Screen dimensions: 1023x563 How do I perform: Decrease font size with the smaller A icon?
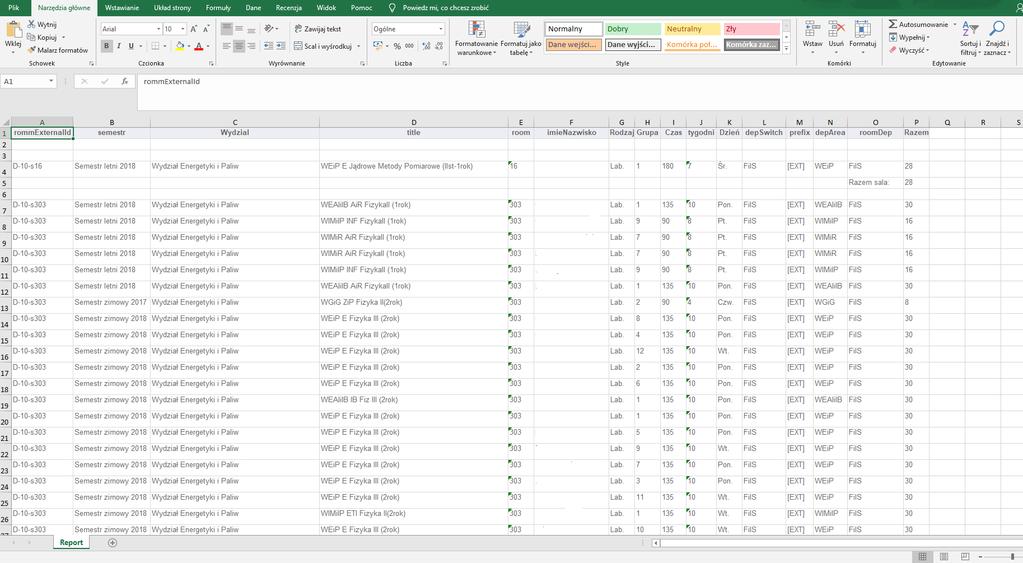point(206,29)
